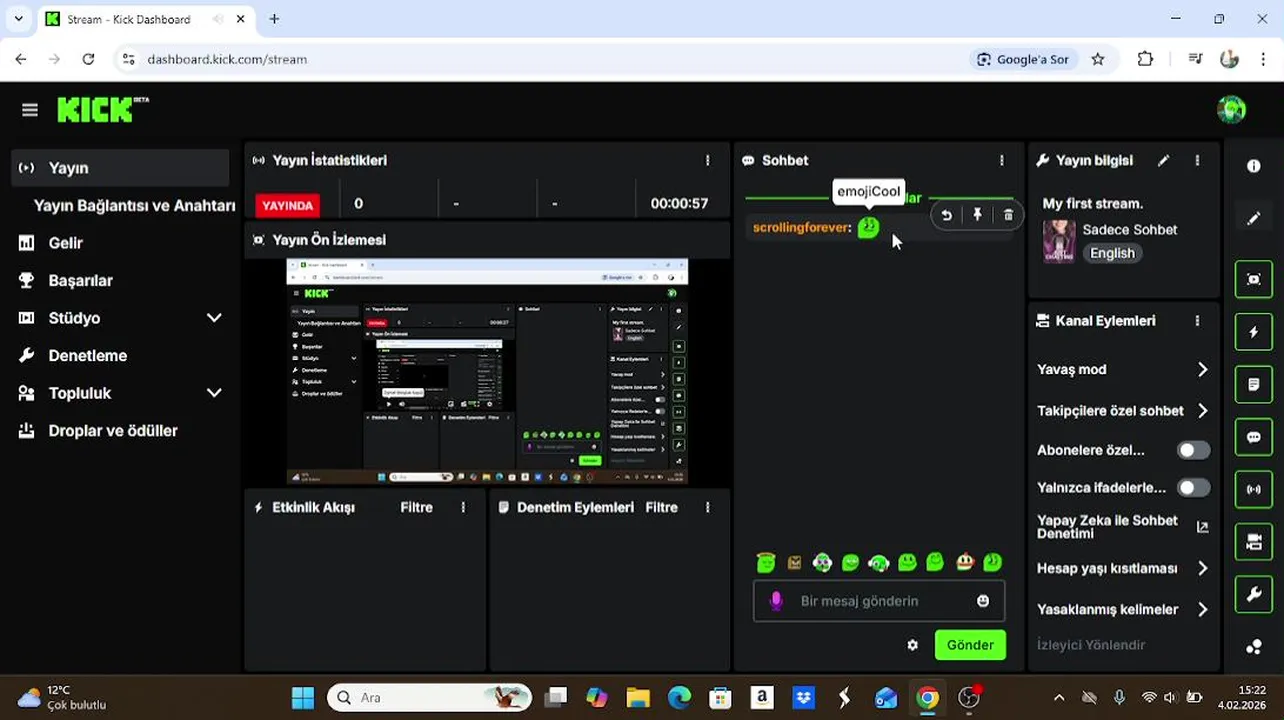Click the taskbar Ara search box

430,698
